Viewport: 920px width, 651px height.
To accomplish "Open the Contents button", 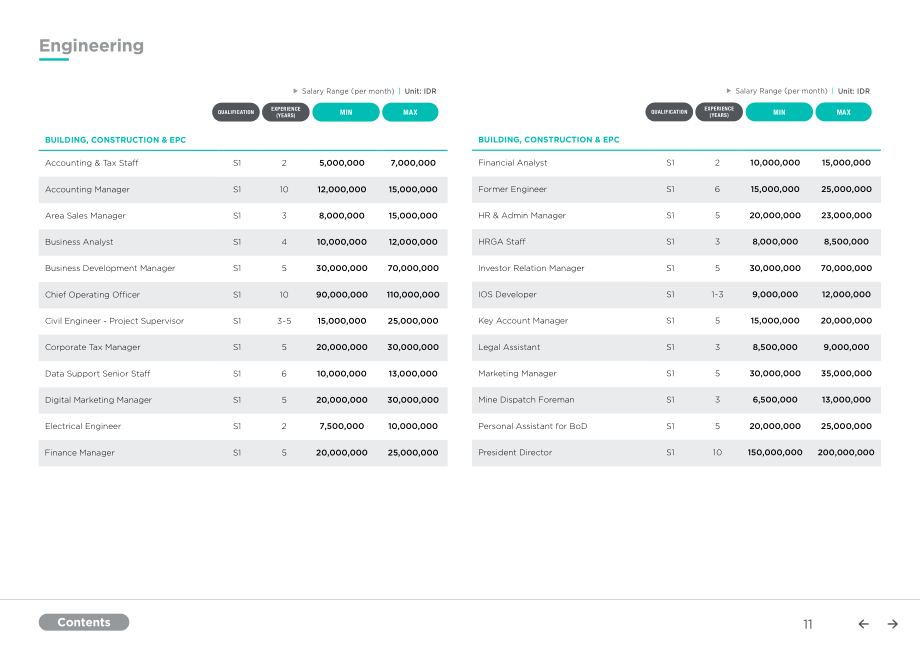I will [84, 622].
